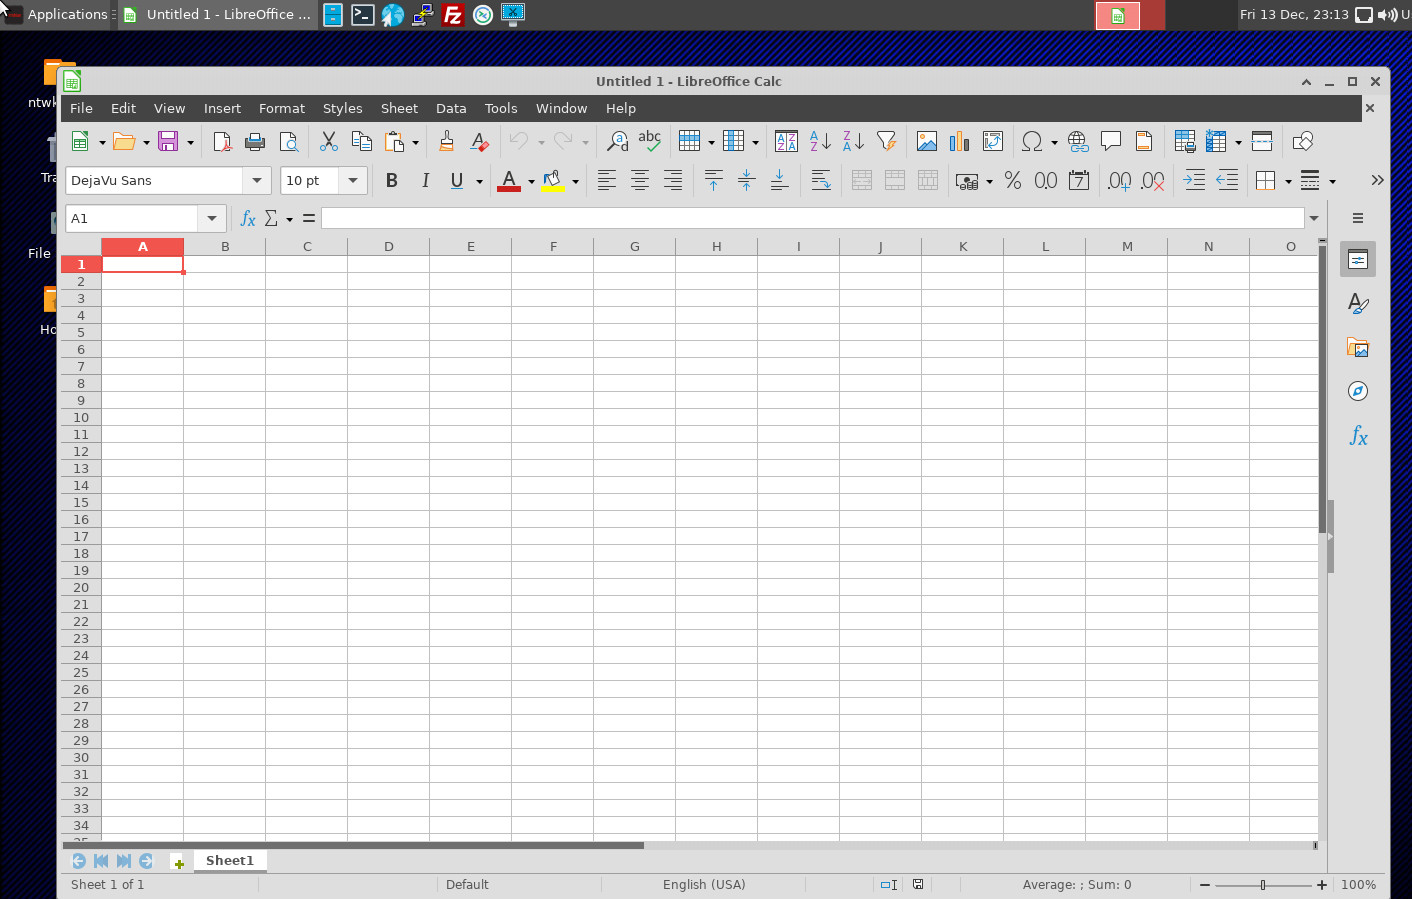Open the font size dropdown
1412x899 pixels.
tap(353, 181)
